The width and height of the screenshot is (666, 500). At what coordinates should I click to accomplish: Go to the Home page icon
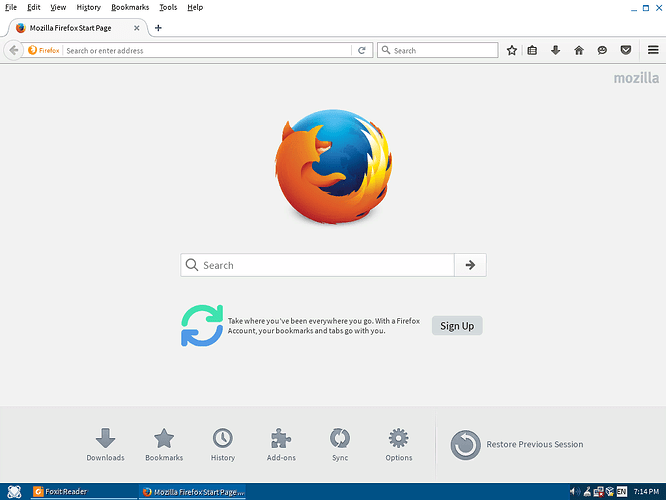coord(579,51)
